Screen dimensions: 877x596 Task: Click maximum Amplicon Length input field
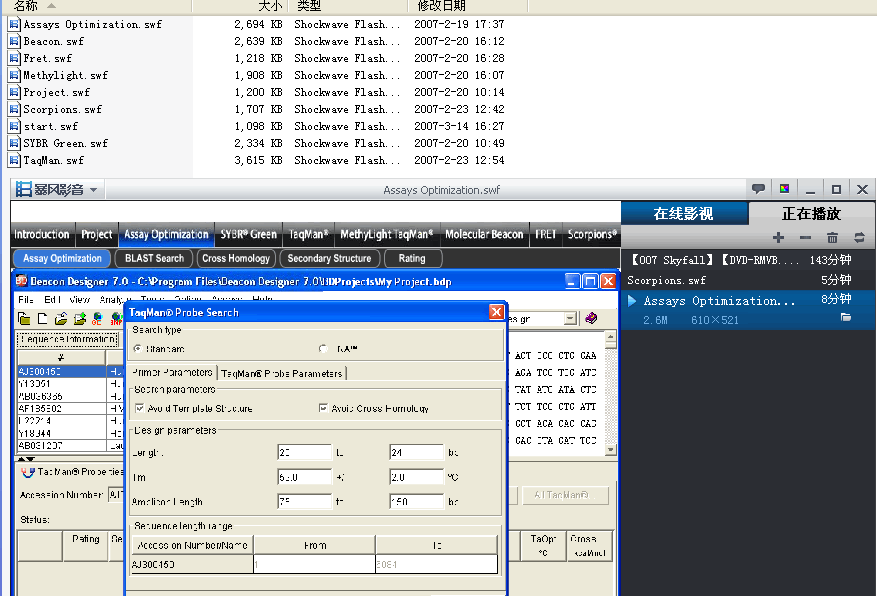point(417,502)
